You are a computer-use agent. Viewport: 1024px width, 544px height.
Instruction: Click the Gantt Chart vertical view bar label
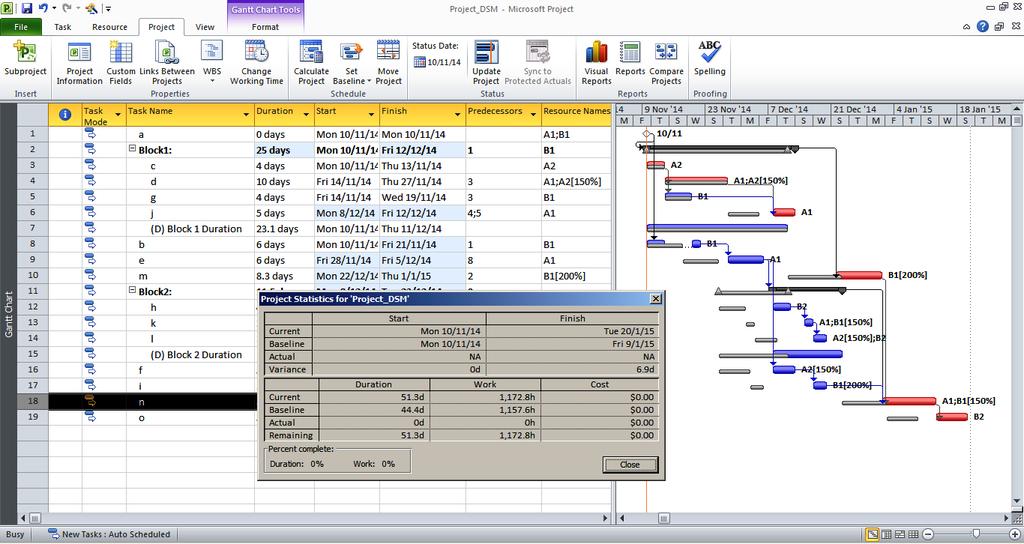(x=8, y=314)
